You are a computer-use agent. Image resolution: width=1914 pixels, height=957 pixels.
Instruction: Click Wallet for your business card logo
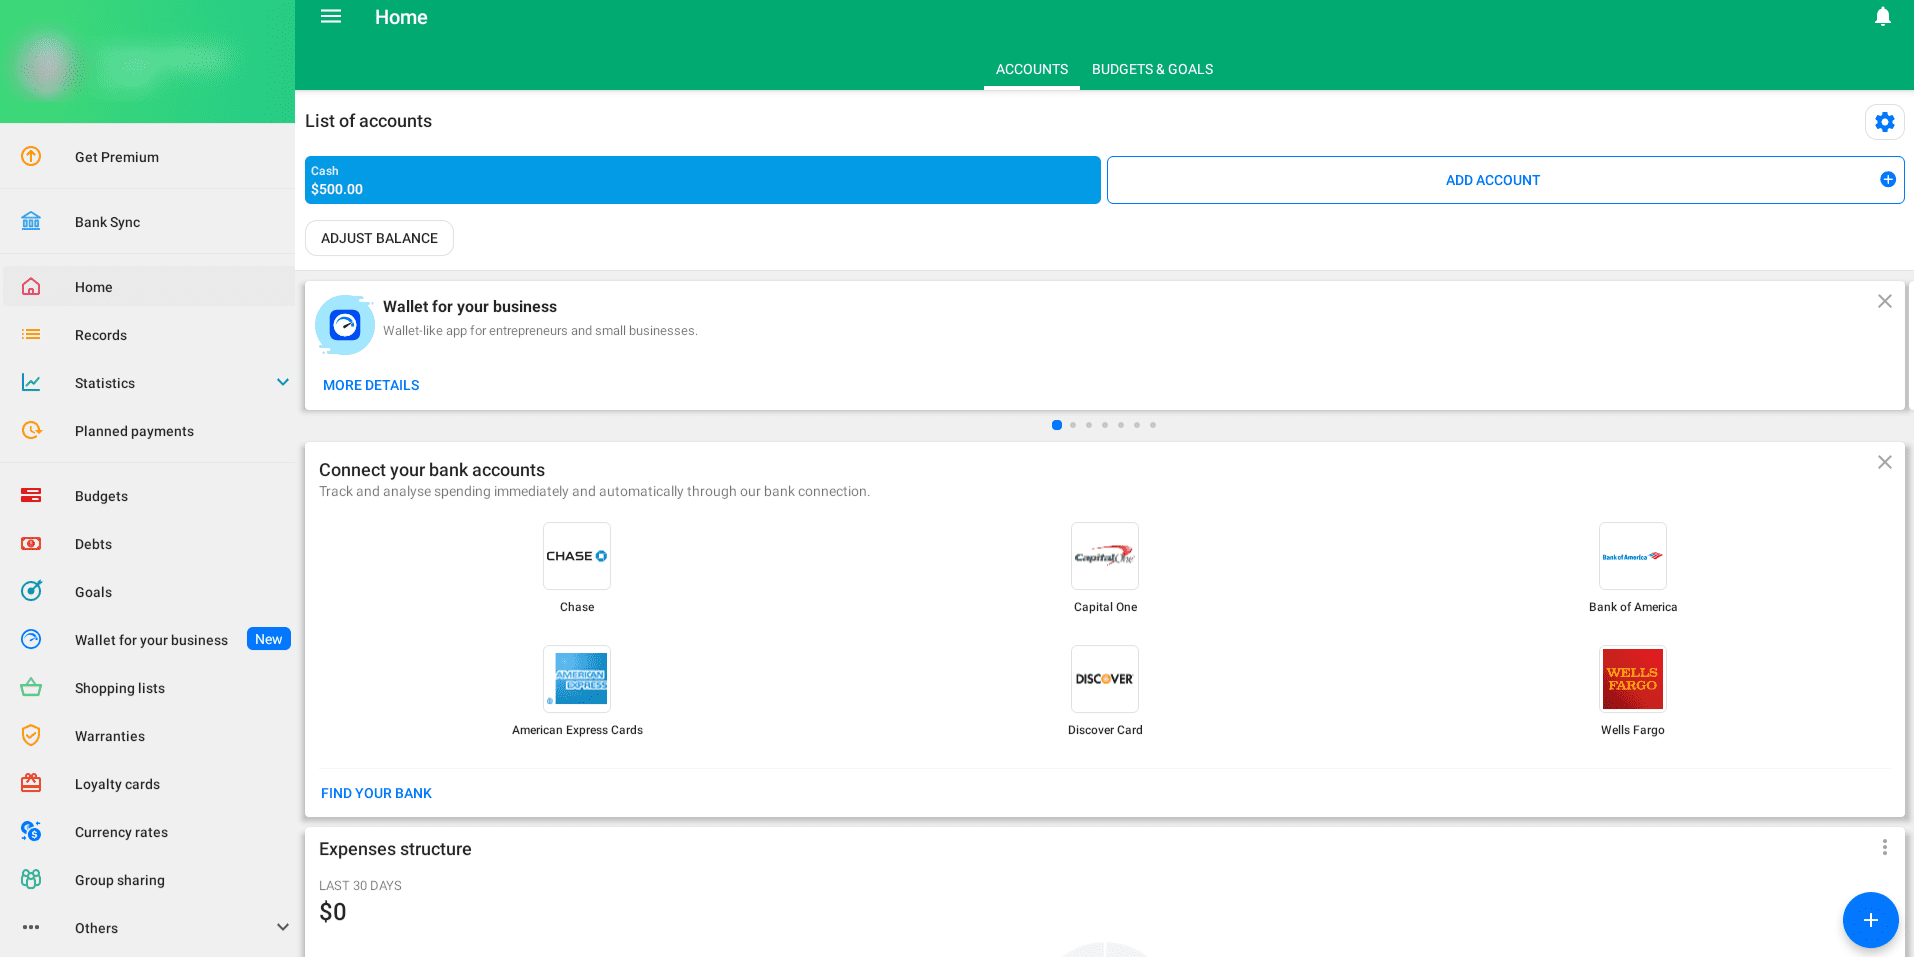point(345,325)
